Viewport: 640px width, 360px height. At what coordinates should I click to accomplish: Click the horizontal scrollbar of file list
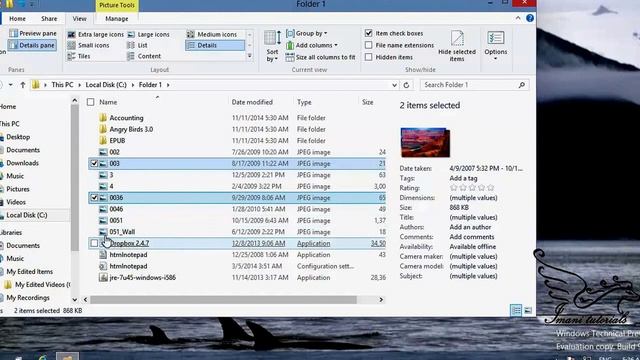tap(223, 300)
